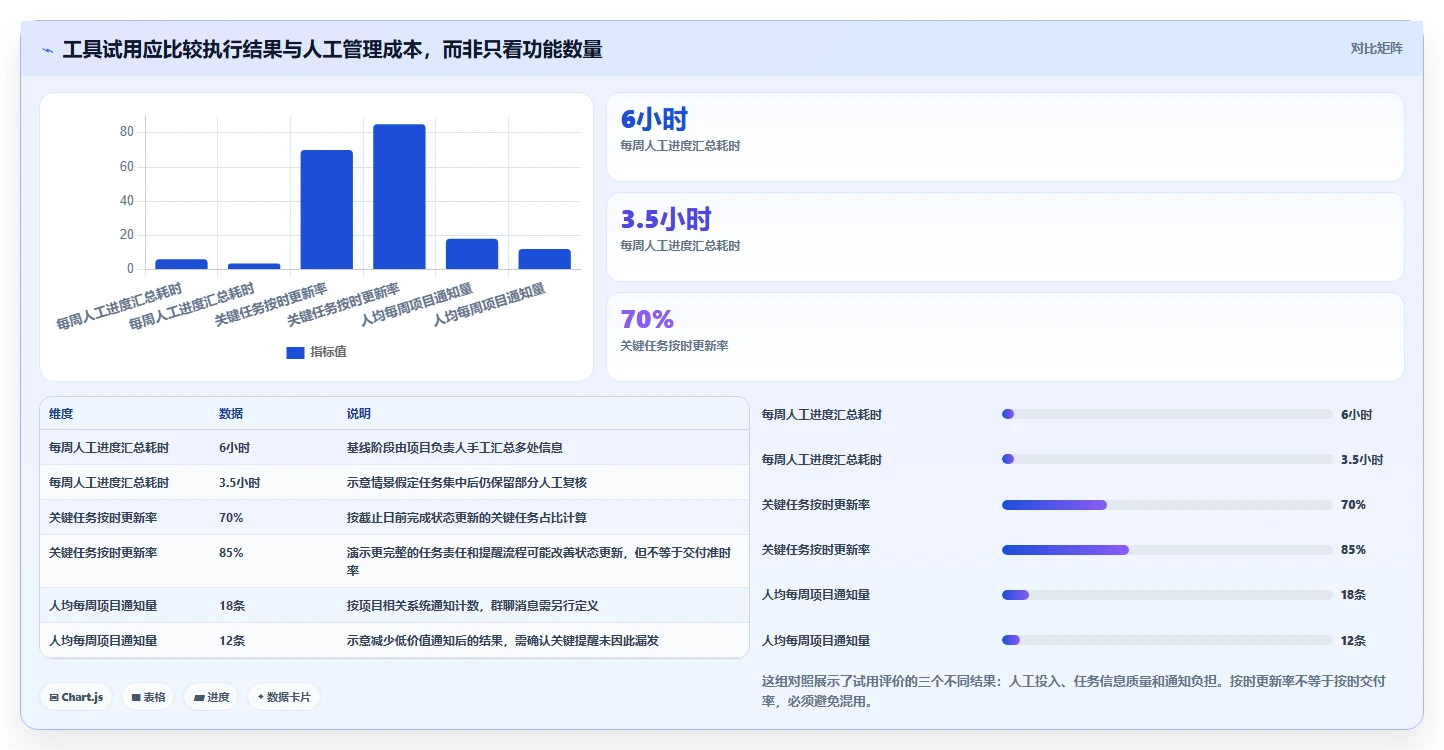This screenshot has height=750, width=1444.
Task: Click the description starting with 按截止日前完成状态更新
Action: 467,518
